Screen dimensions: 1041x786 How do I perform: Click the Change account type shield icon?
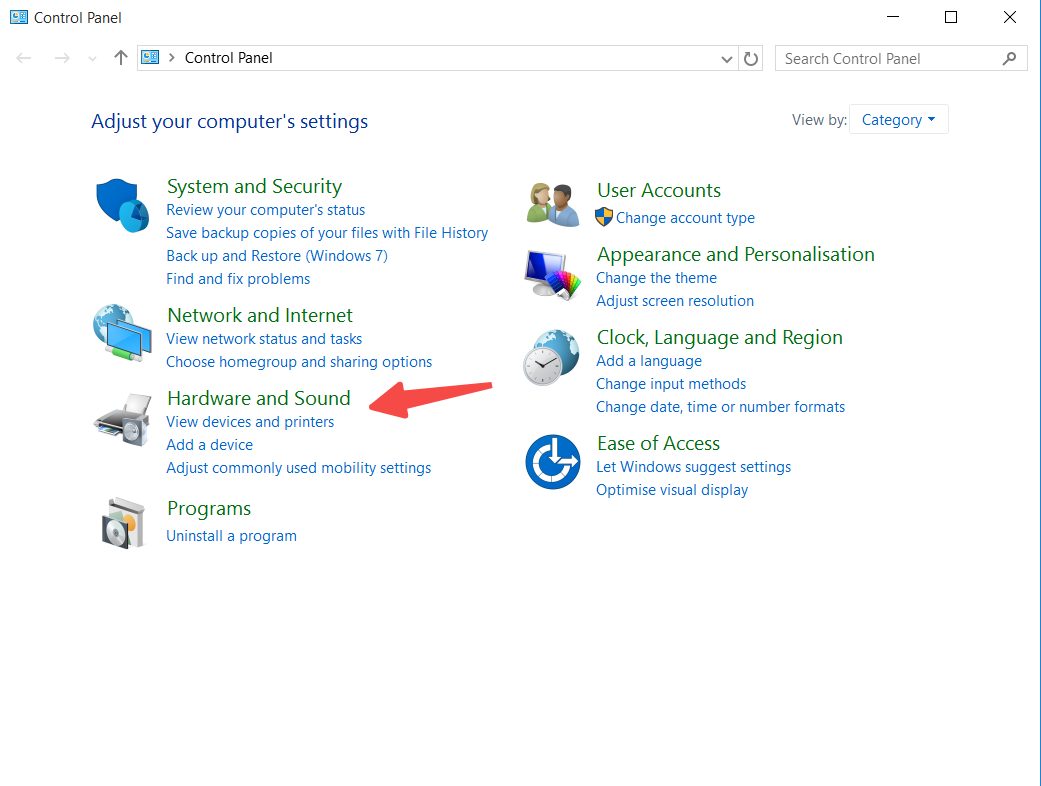tap(602, 217)
